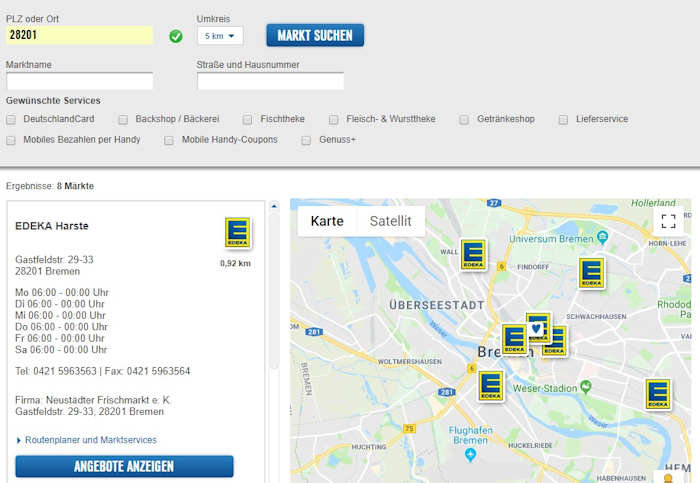
Task: Click the results list scrollbar thumb
Action: (274, 291)
